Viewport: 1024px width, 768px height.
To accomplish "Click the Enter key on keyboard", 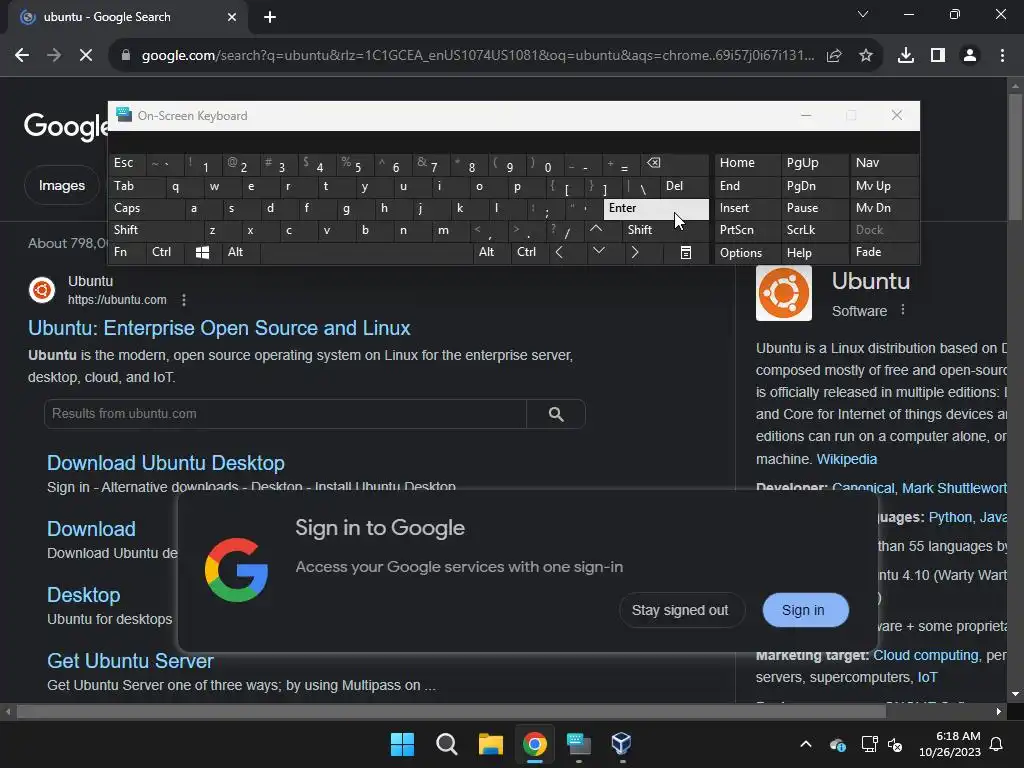I will pos(656,208).
